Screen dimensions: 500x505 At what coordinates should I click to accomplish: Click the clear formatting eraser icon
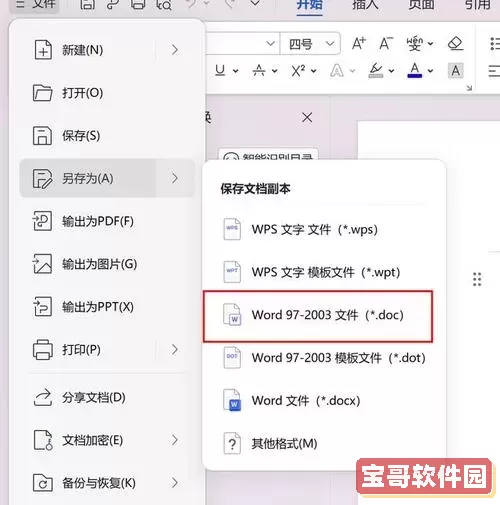(x=455, y=43)
